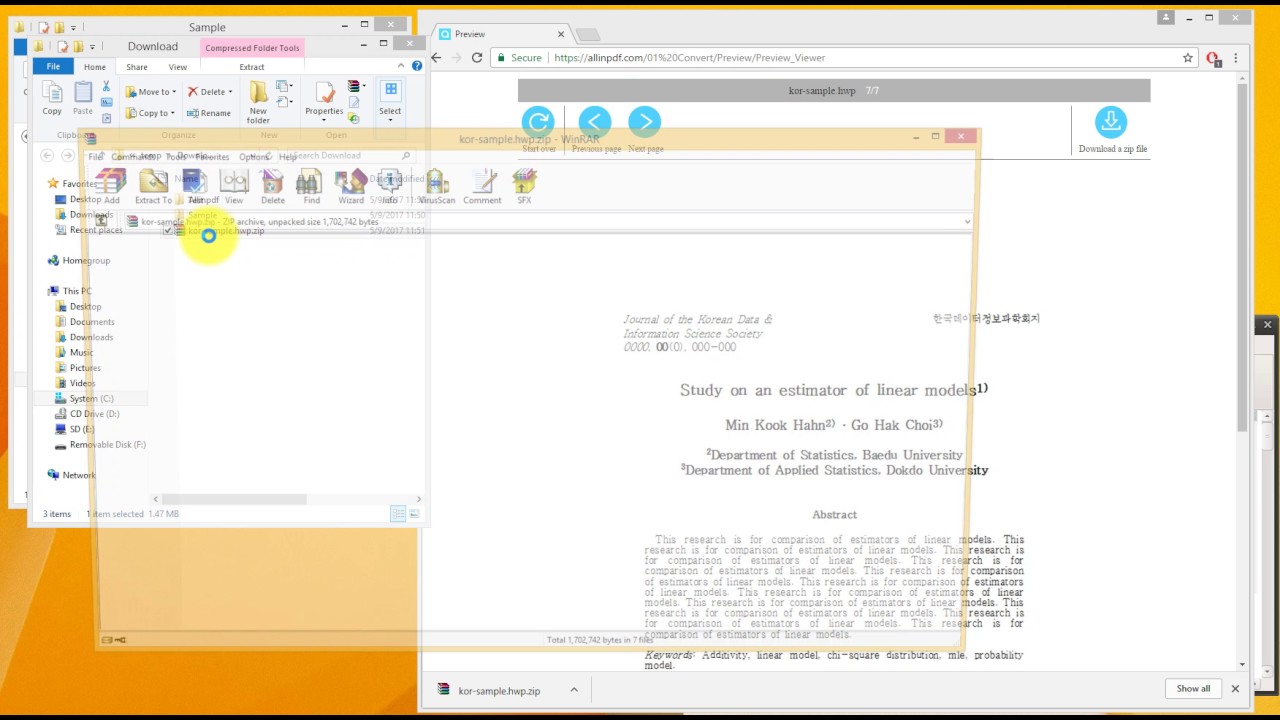Open new Chrome tab
1280x720 pixels.
(588, 35)
